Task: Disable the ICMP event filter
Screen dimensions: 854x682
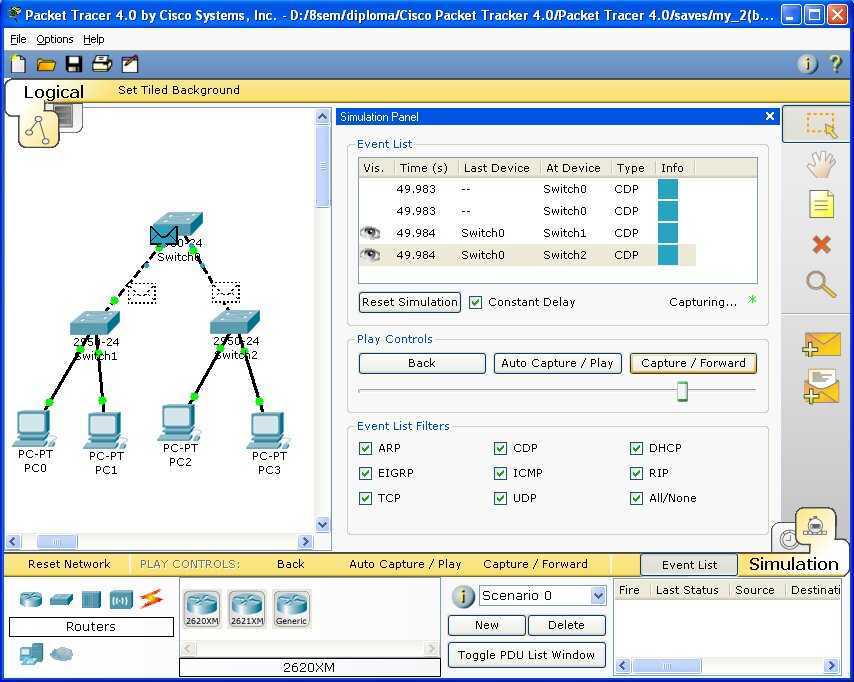Action: tap(500, 473)
